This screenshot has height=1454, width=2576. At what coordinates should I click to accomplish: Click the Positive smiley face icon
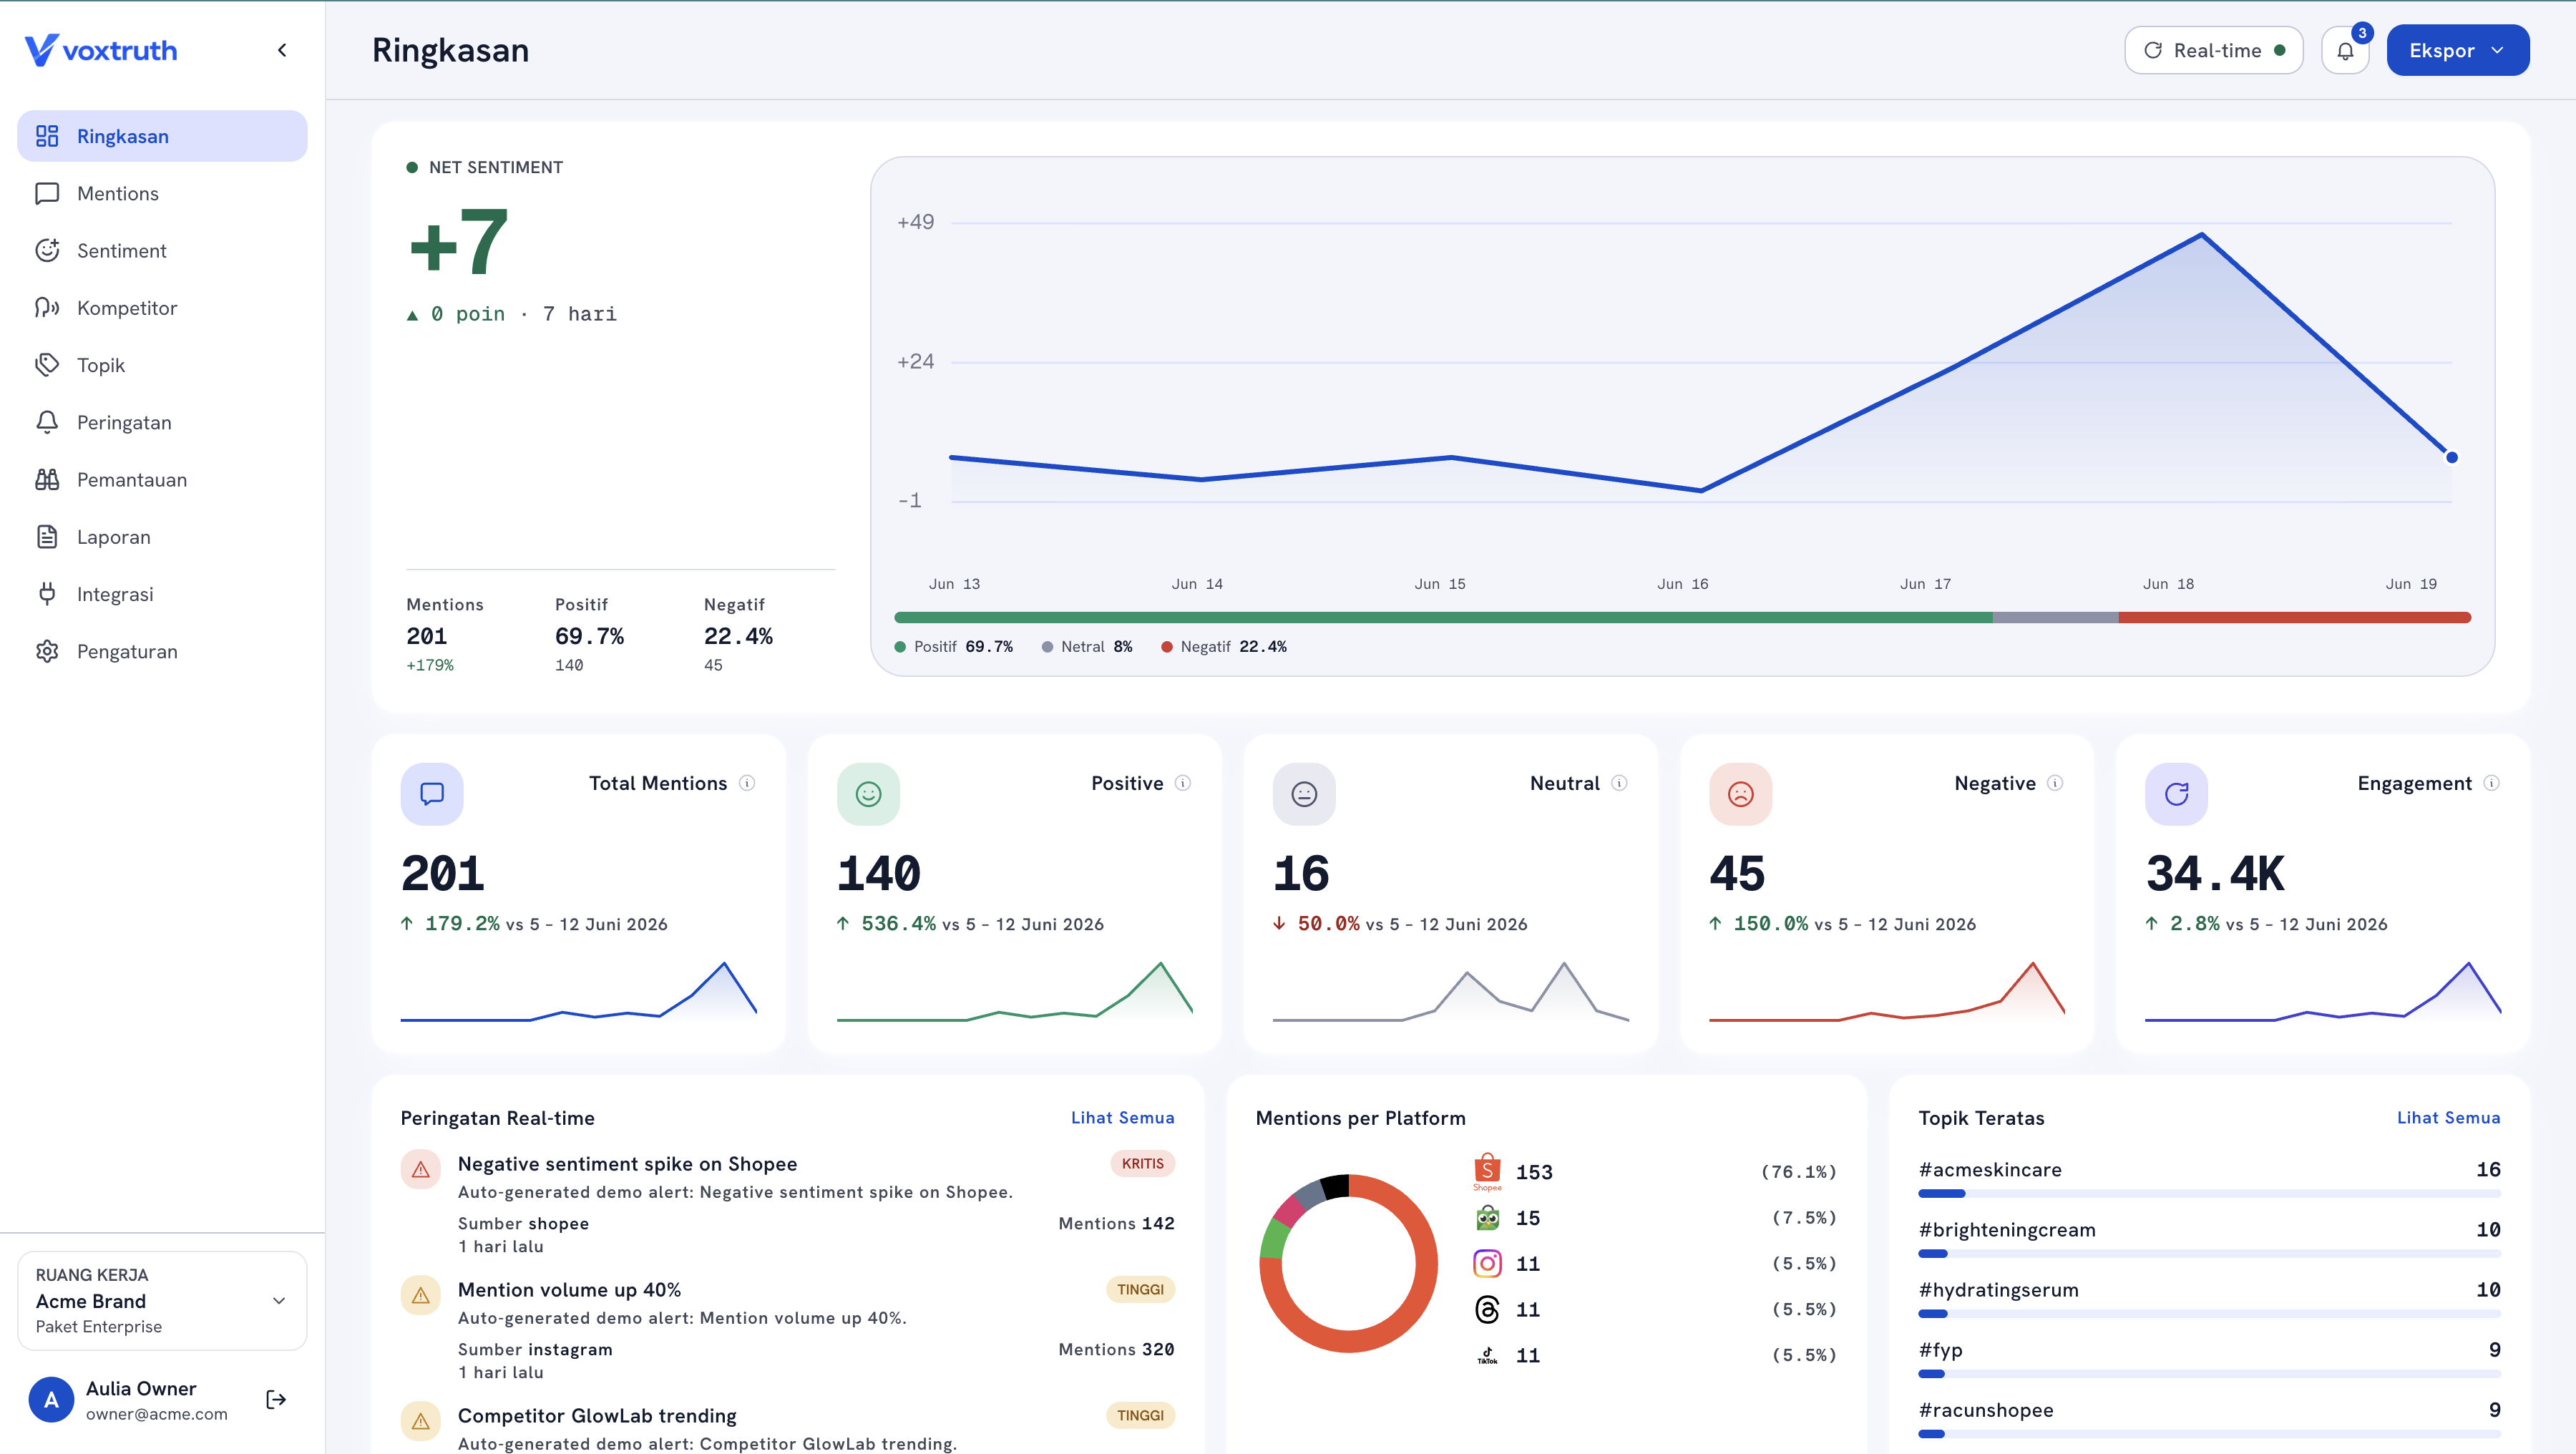tap(868, 794)
